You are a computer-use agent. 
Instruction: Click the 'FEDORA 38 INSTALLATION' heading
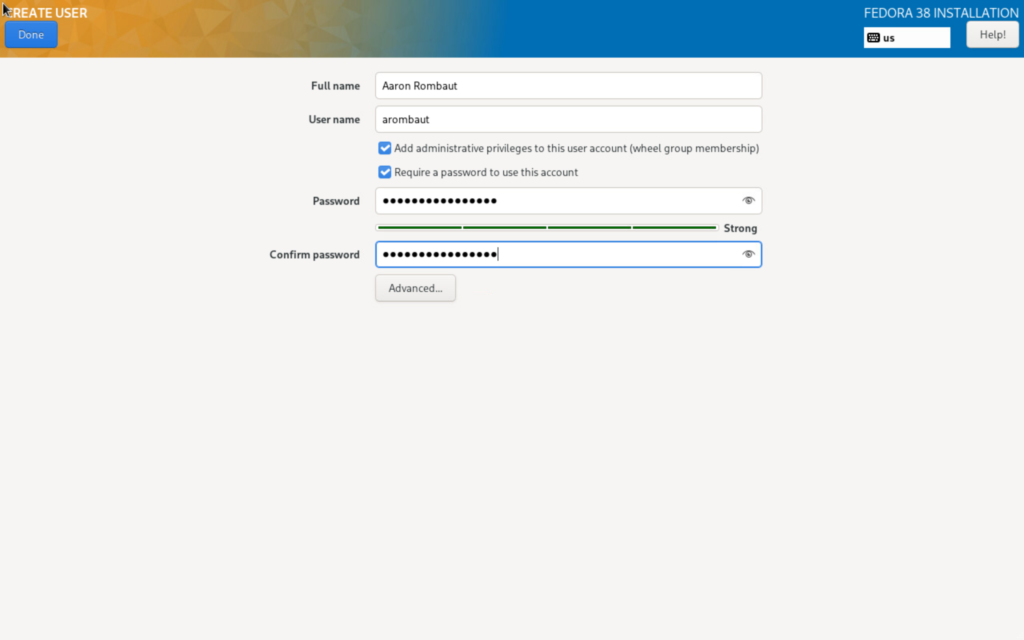click(941, 13)
